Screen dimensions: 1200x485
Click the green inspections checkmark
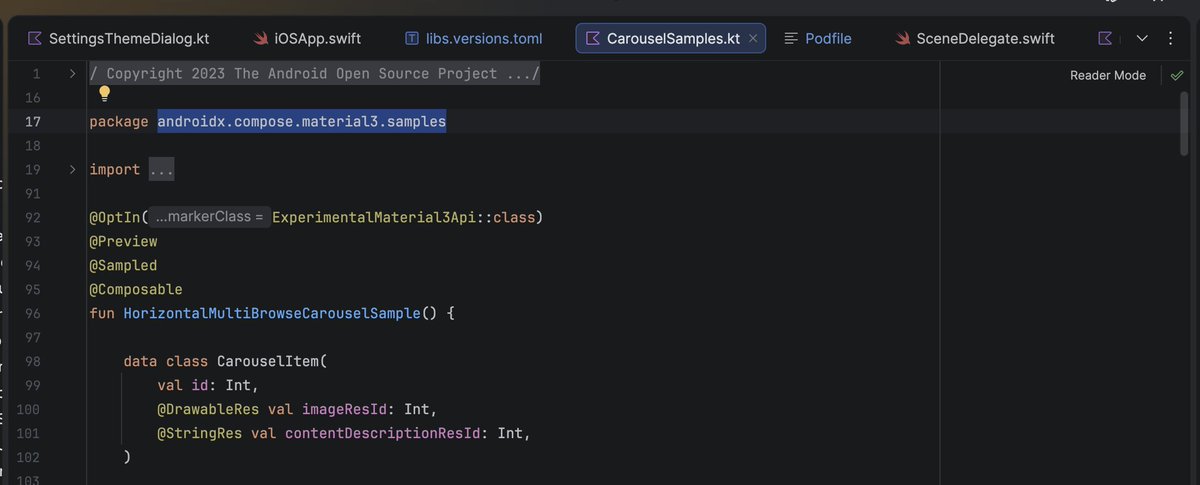point(1177,75)
